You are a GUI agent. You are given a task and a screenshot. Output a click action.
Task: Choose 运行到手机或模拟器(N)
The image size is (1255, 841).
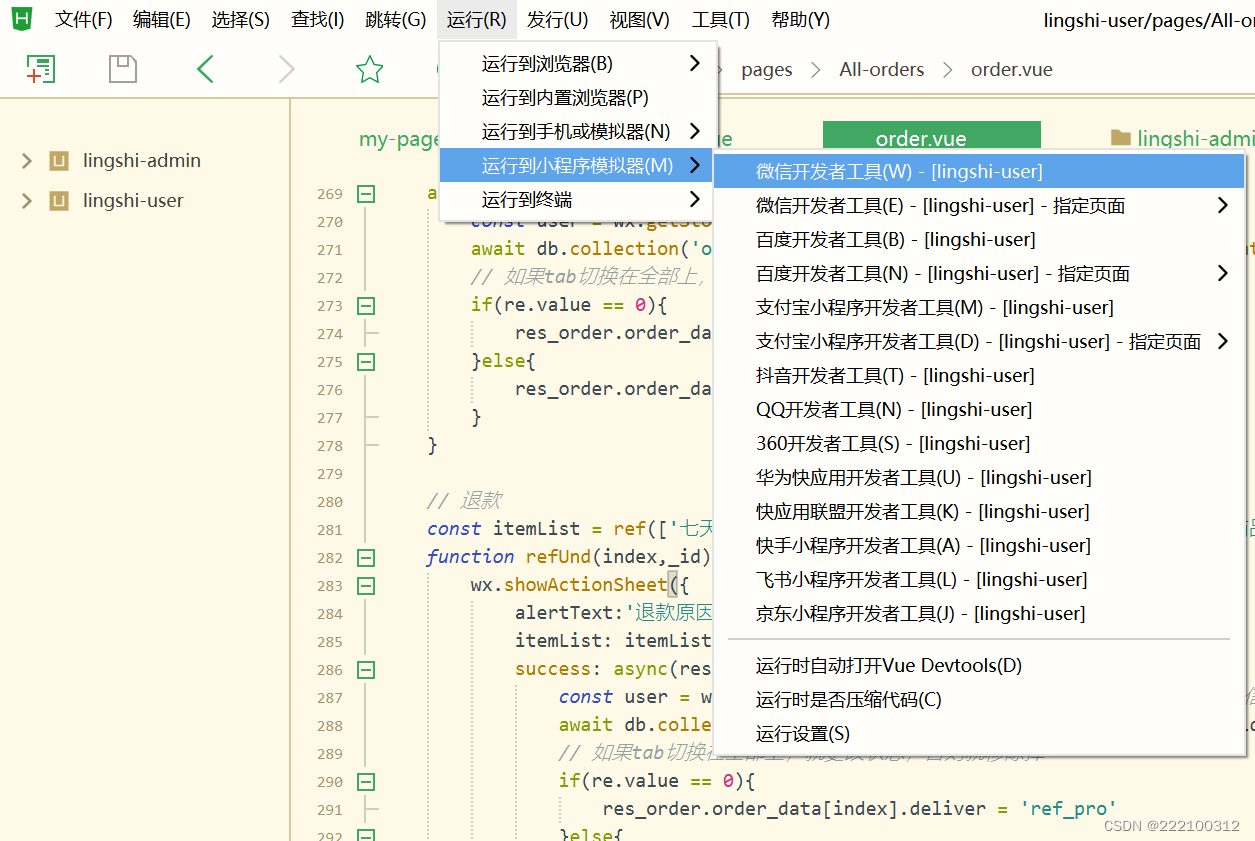coord(578,132)
